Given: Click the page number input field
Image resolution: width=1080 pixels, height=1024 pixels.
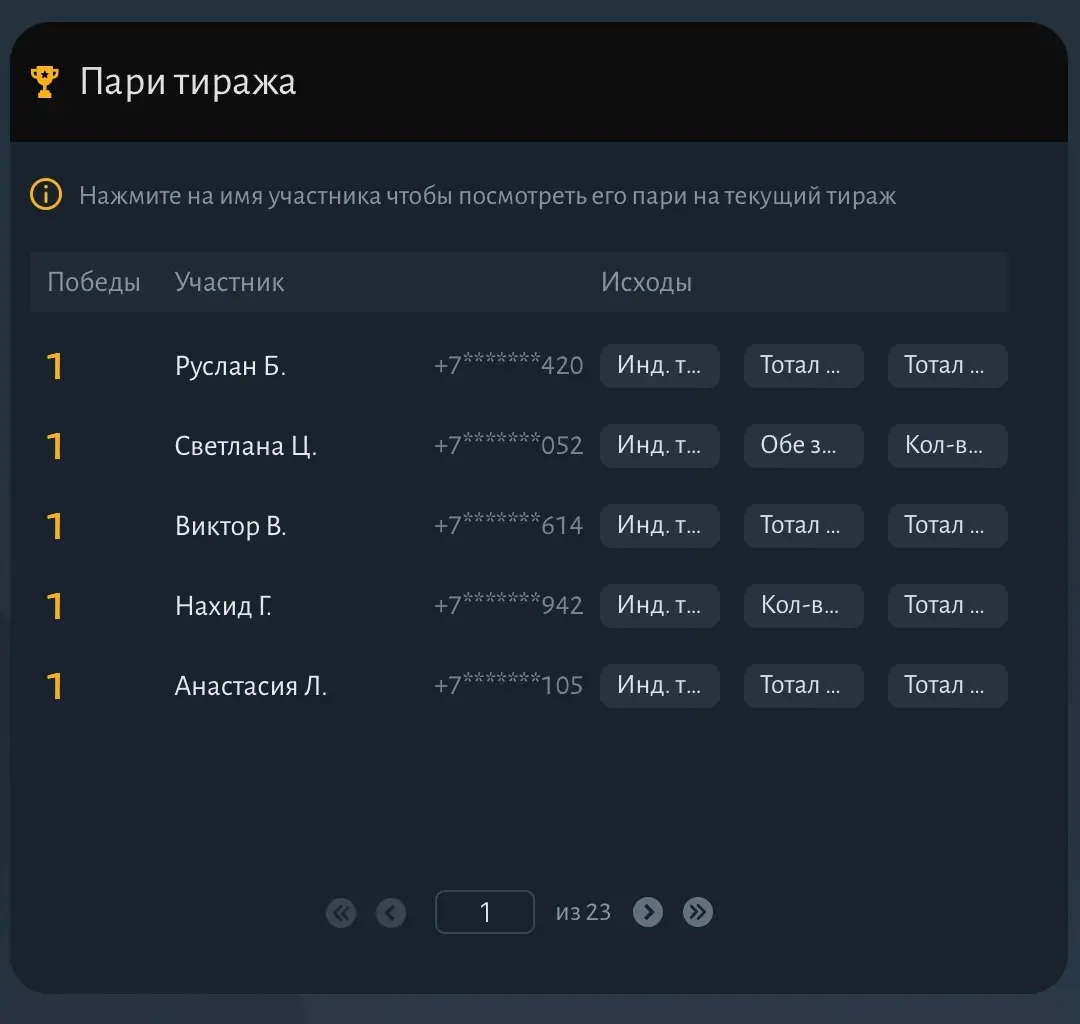Looking at the screenshot, I should tap(485, 912).
